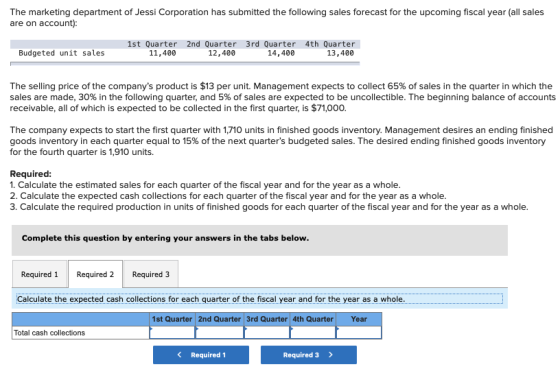Select the 2nd Quarter cash collections field
The image size is (560, 382).
(220, 332)
